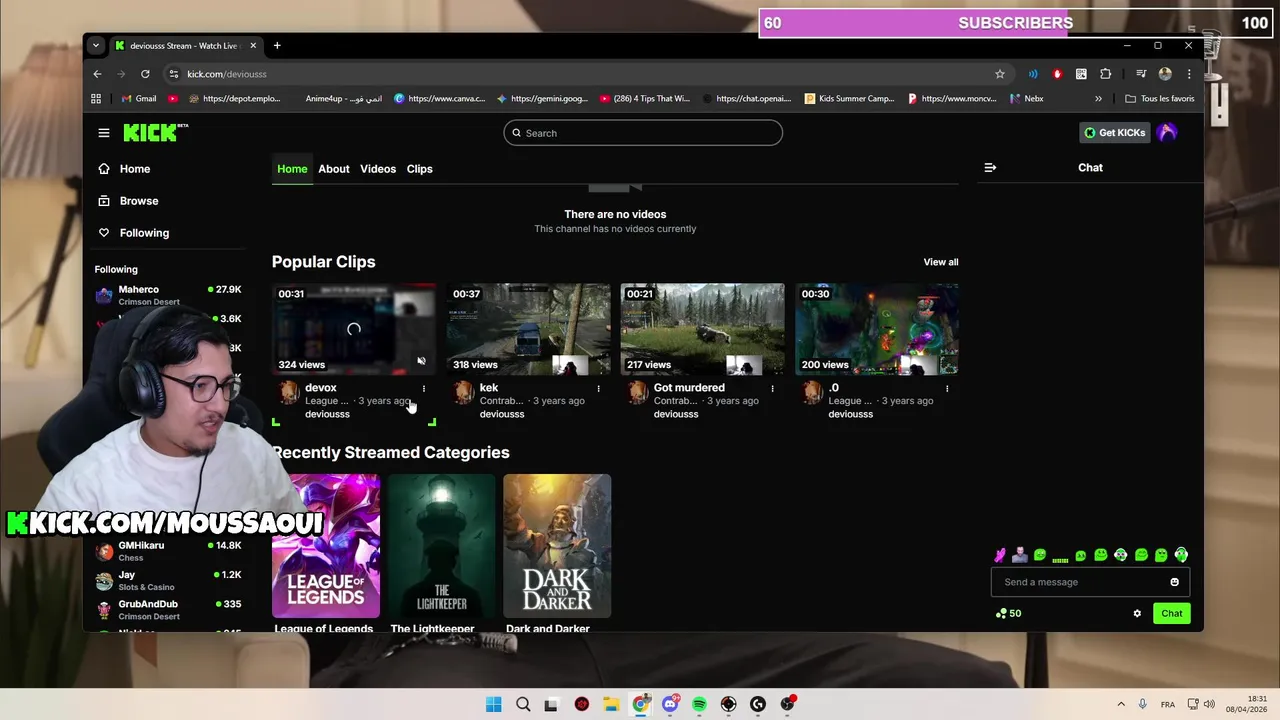
Task: Open The Lightkeeper category card
Action: [x=442, y=546]
